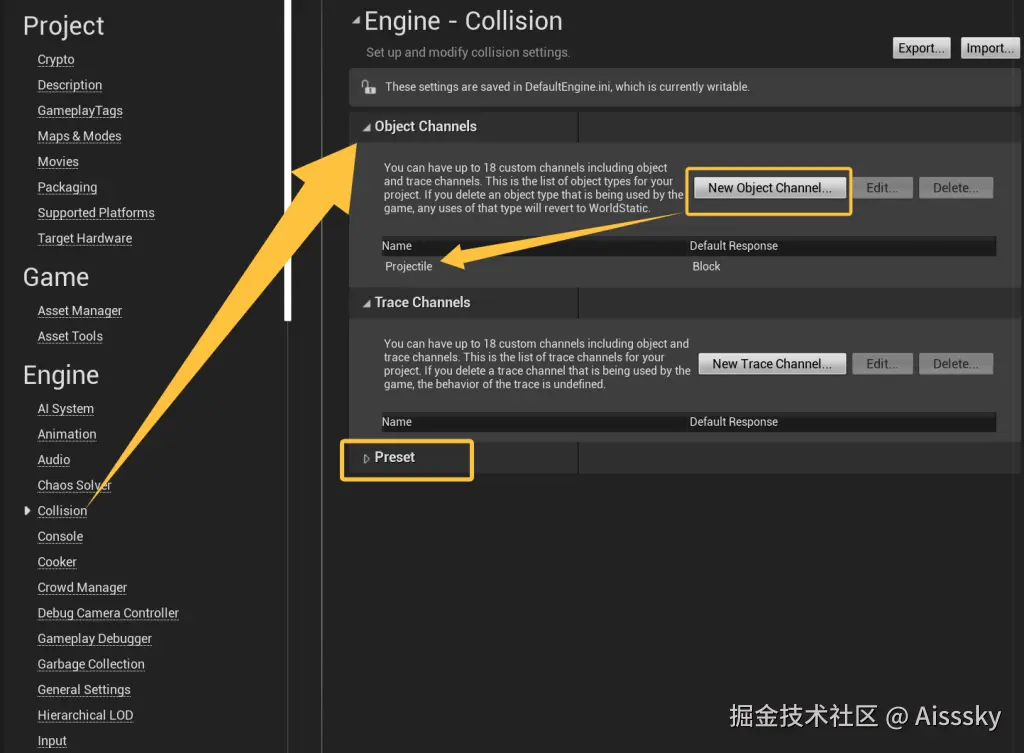The height and width of the screenshot is (753, 1024).
Task: Collapse the Object Channels section
Action: point(367,127)
